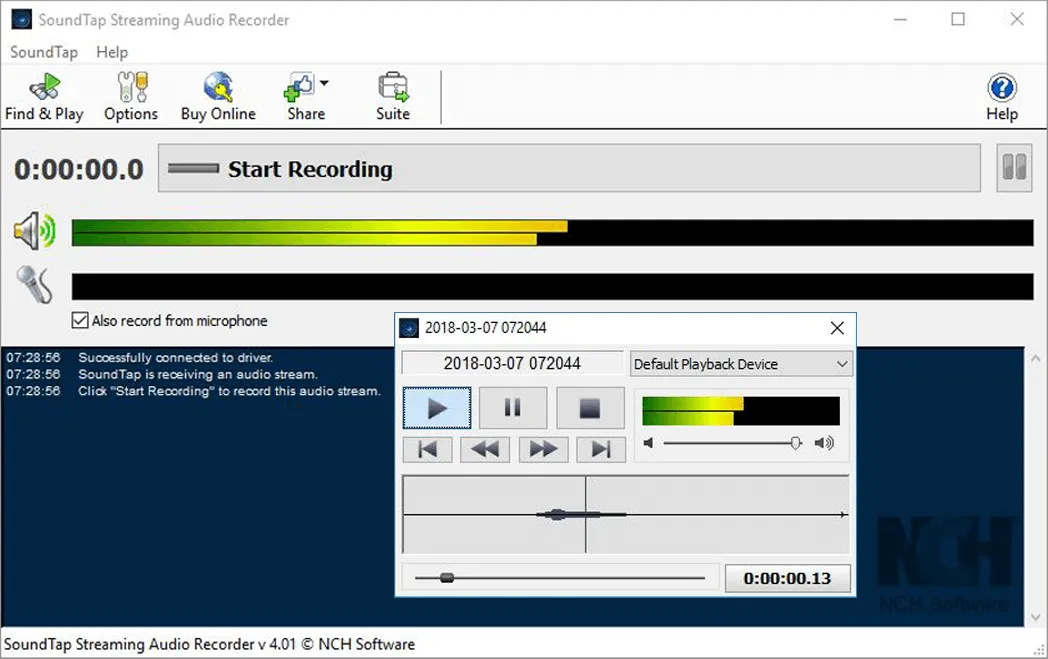The height and width of the screenshot is (659, 1048).
Task: Open the Help documentation
Action: [1002, 95]
